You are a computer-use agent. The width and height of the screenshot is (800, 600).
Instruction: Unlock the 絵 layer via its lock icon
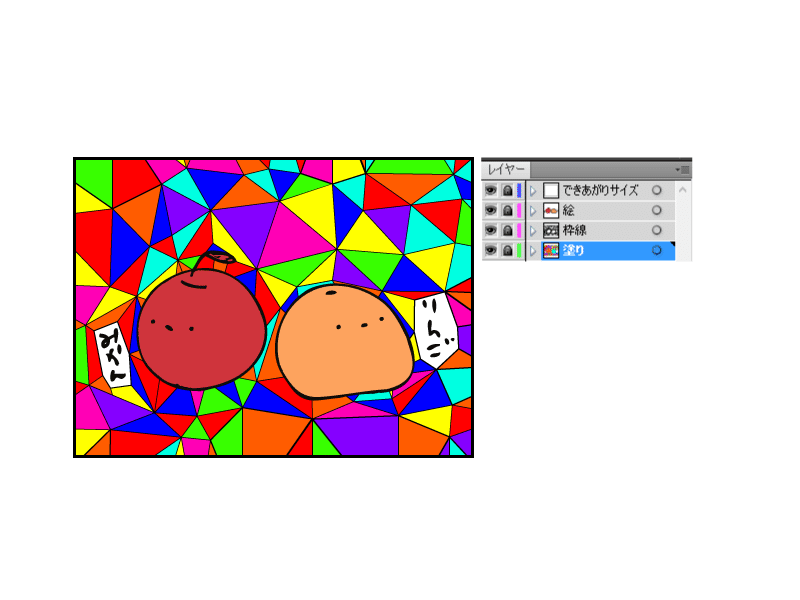point(507,210)
